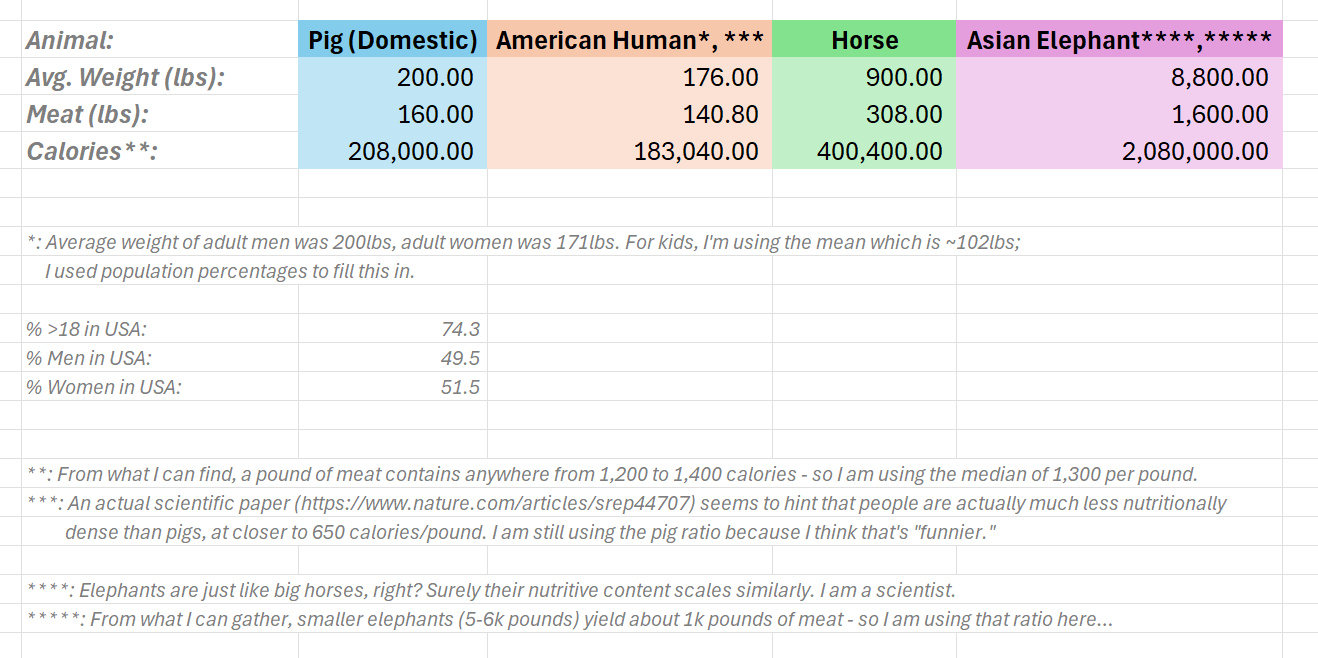Click the % Men in USA label
Image resolution: width=1318 pixels, height=658 pixels.
[x=89, y=358]
